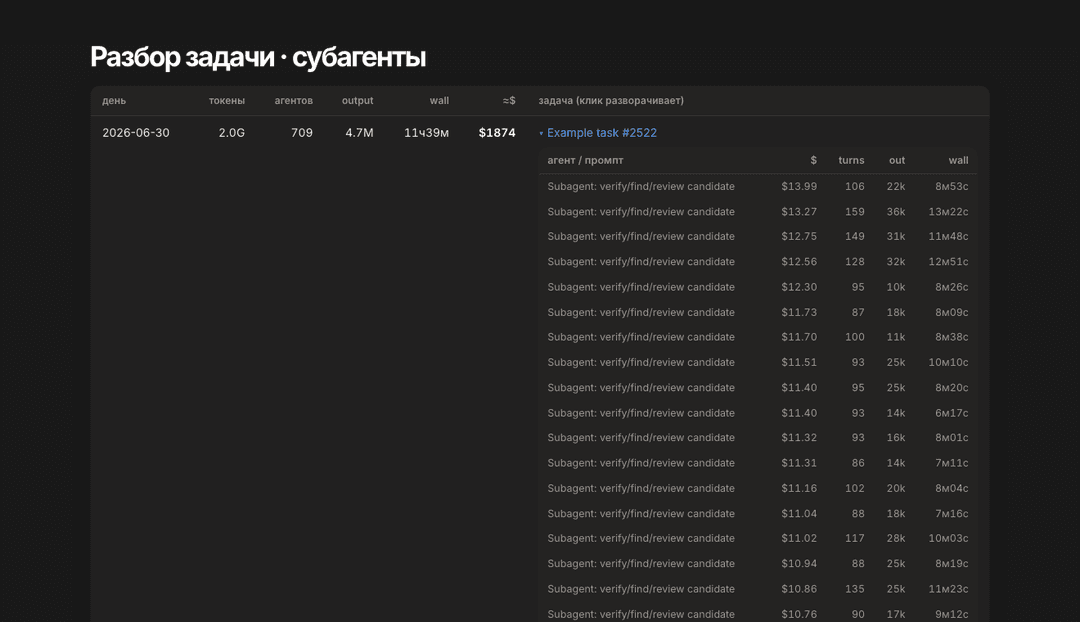Click the subagent cost $12.75
1080x622 pixels.
point(799,236)
